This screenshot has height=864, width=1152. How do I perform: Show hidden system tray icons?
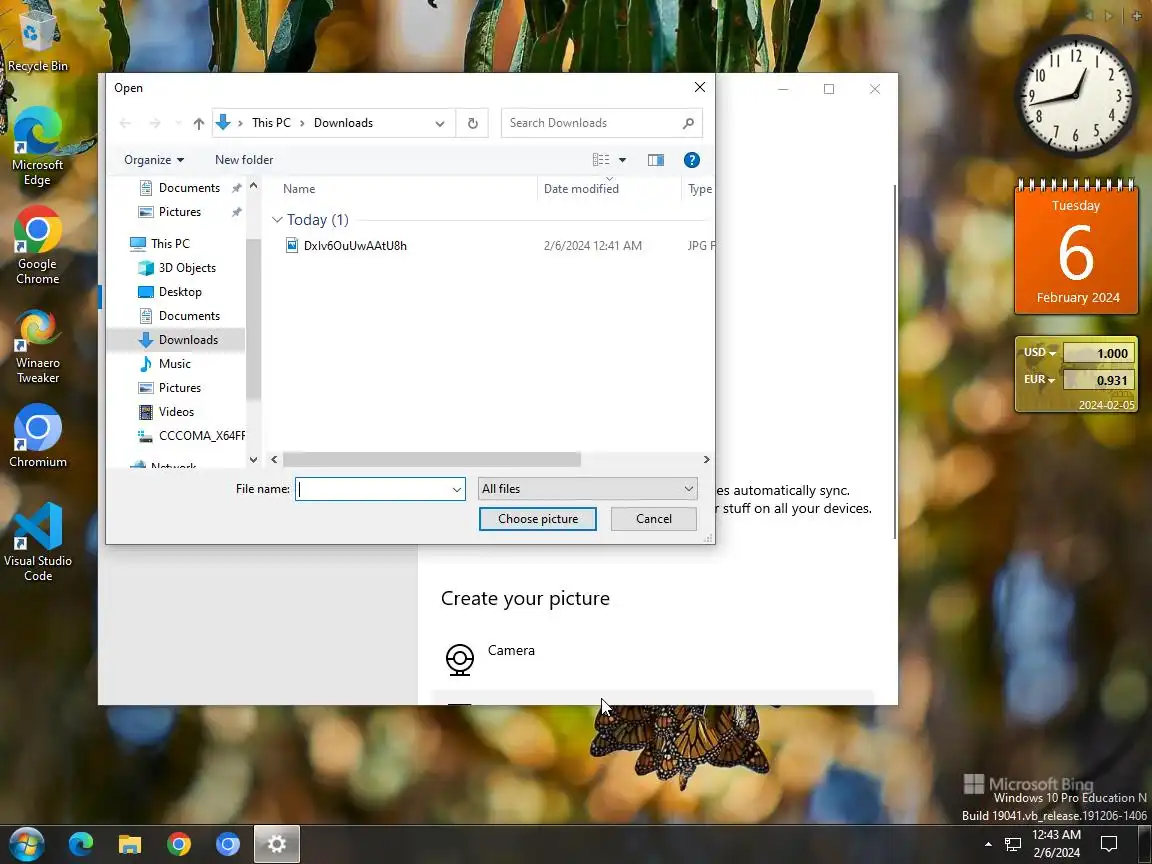pos(988,844)
